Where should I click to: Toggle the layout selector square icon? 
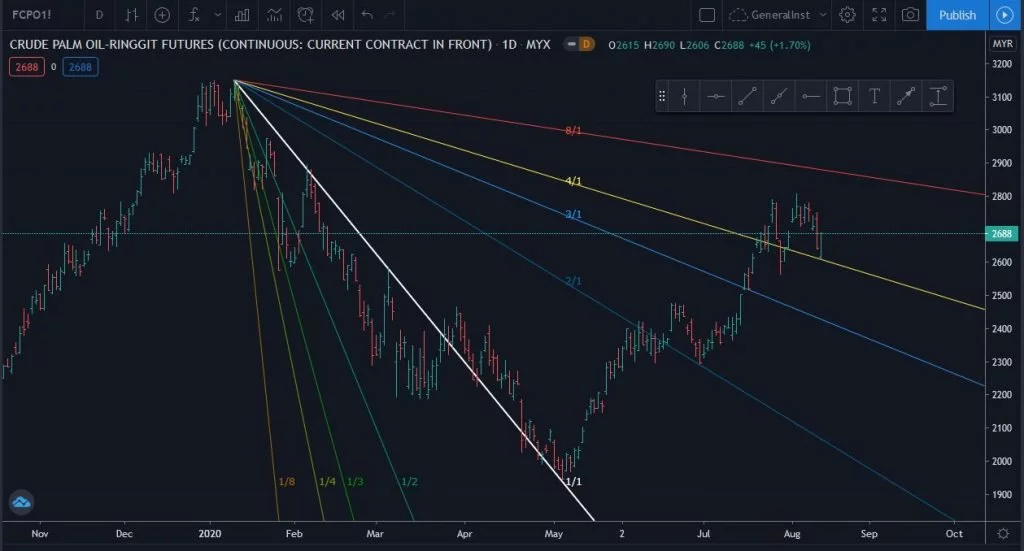coord(707,15)
